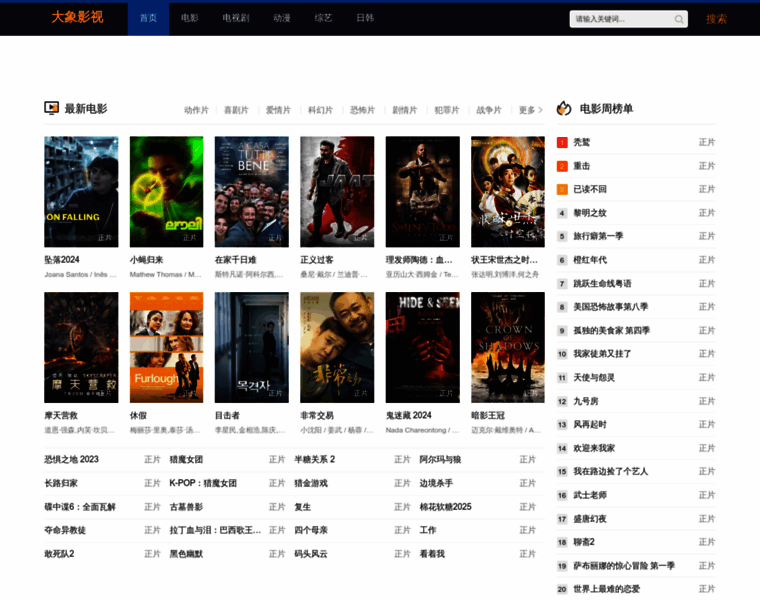
Task: Open 码头风云 in list
Action: [x=311, y=554]
